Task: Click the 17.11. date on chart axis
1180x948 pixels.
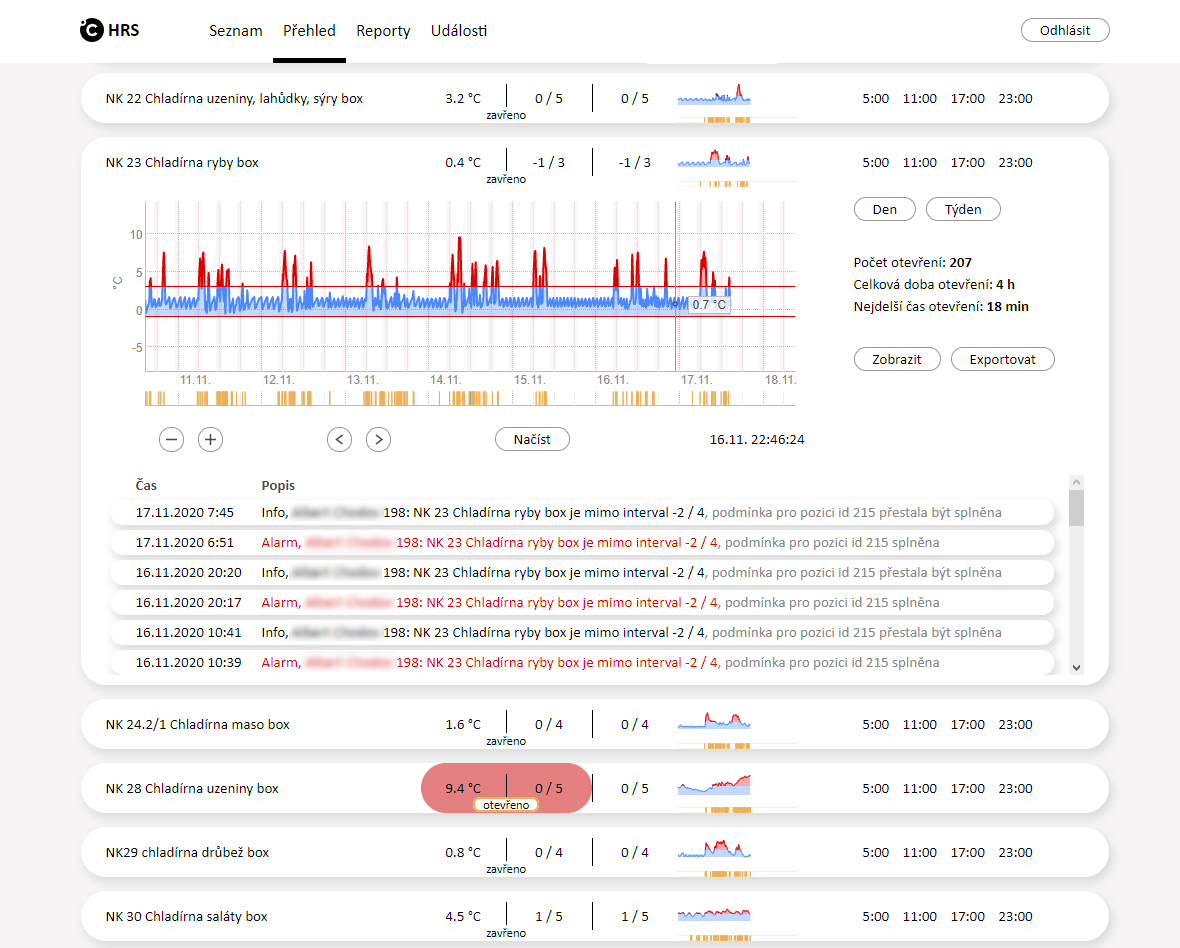Action: click(x=696, y=380)
